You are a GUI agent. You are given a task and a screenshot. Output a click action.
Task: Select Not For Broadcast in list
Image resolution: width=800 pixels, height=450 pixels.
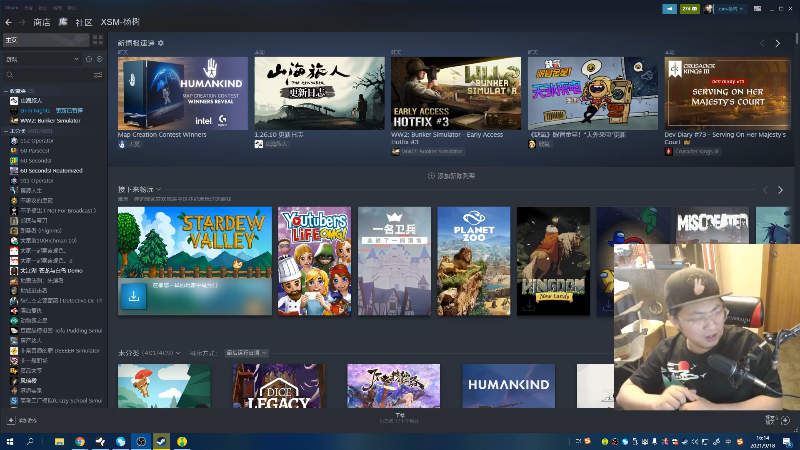pyautogui.click(x=58, y=211)
